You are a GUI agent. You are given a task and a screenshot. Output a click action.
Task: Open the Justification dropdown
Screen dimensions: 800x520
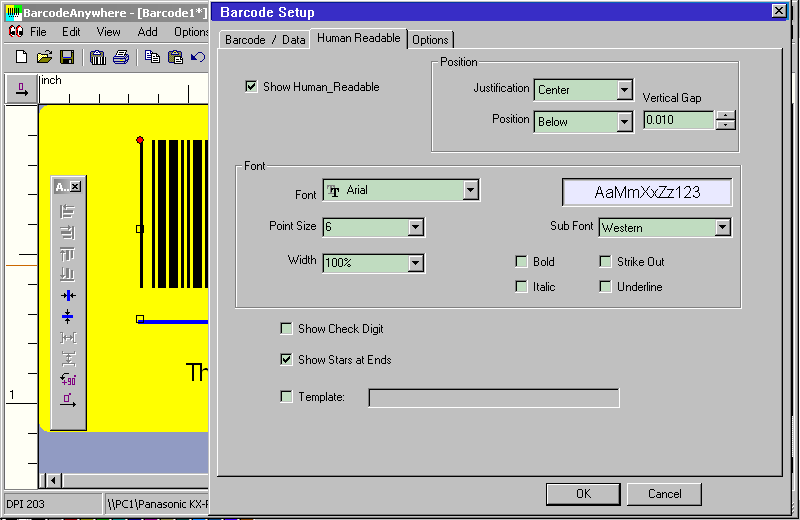pos(624,90)
